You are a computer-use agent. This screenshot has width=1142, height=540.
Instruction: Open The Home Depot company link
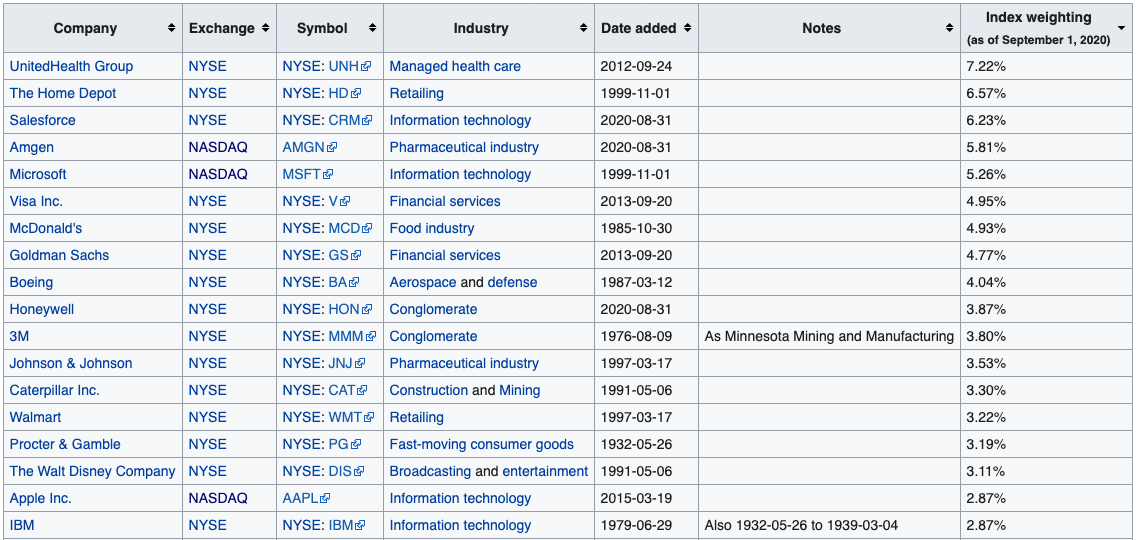coord(63,93)
